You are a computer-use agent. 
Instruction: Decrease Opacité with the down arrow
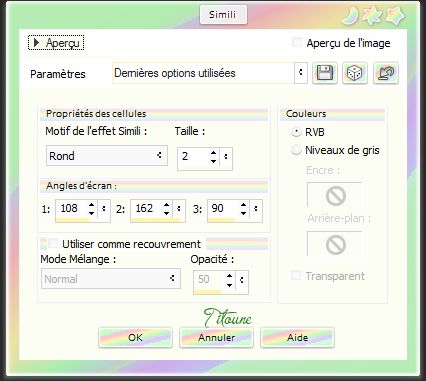[x=229, y=285]
